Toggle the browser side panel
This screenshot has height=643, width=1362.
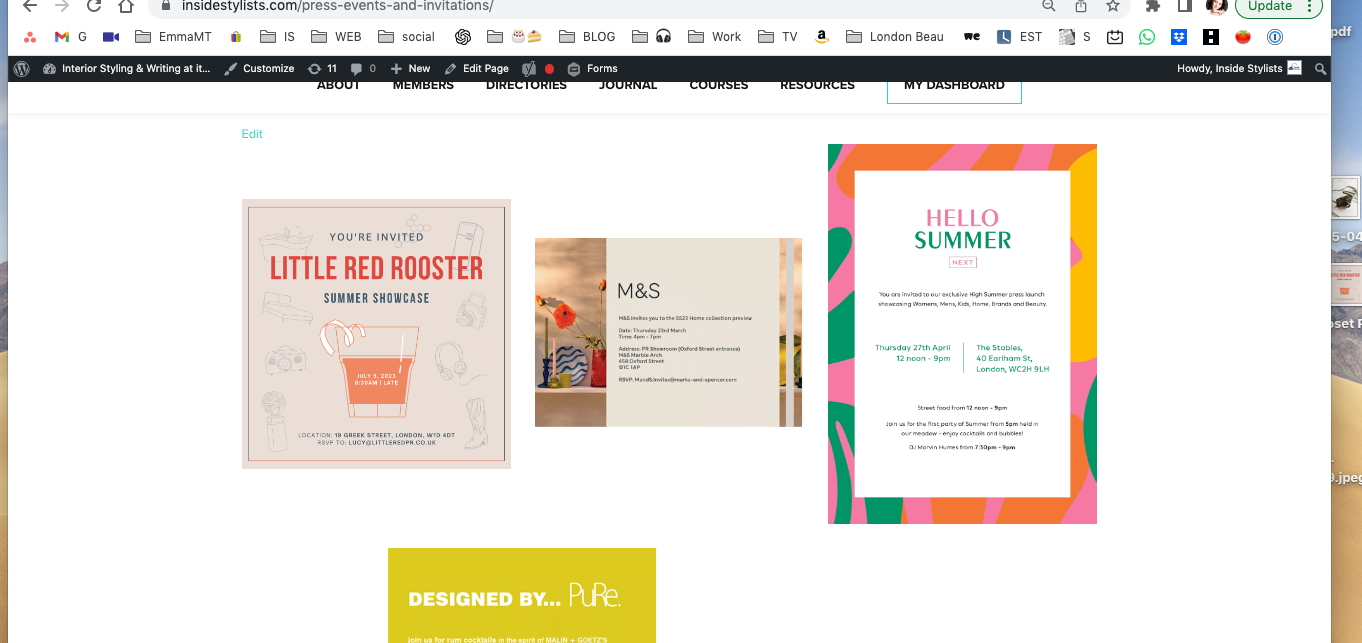[1184, 6]
